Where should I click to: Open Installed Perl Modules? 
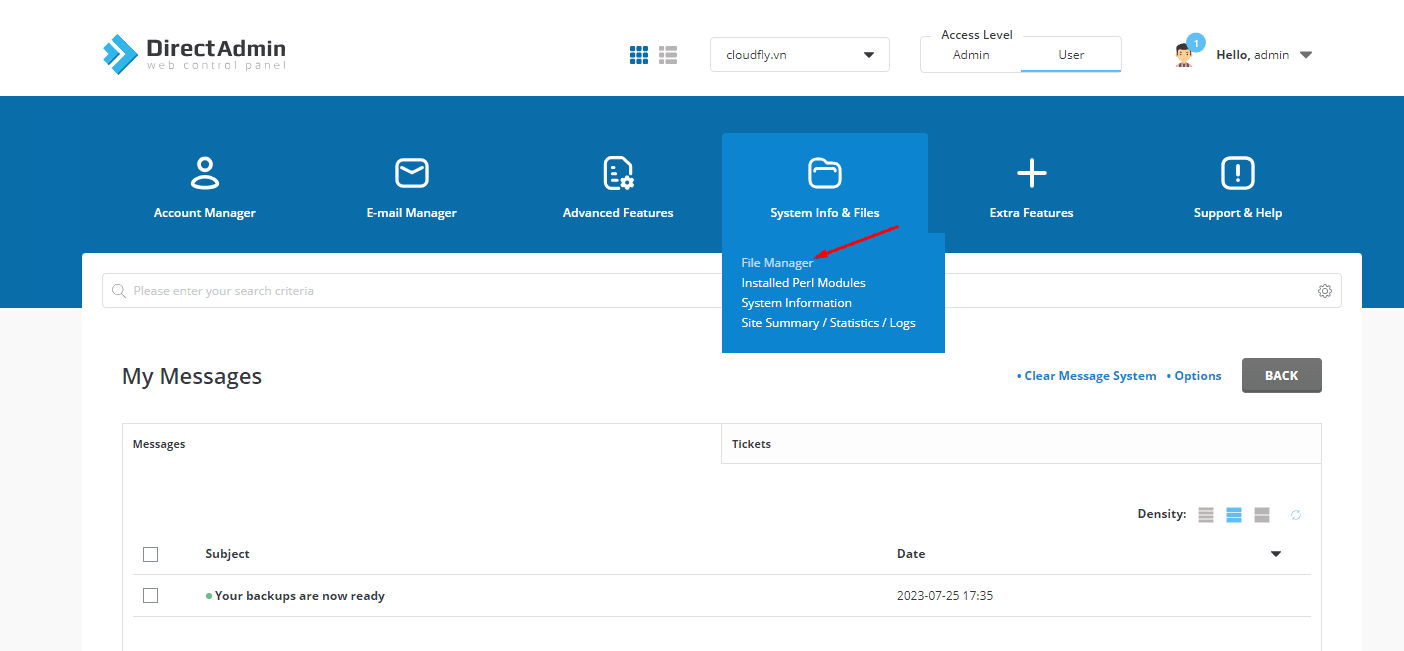803,283
